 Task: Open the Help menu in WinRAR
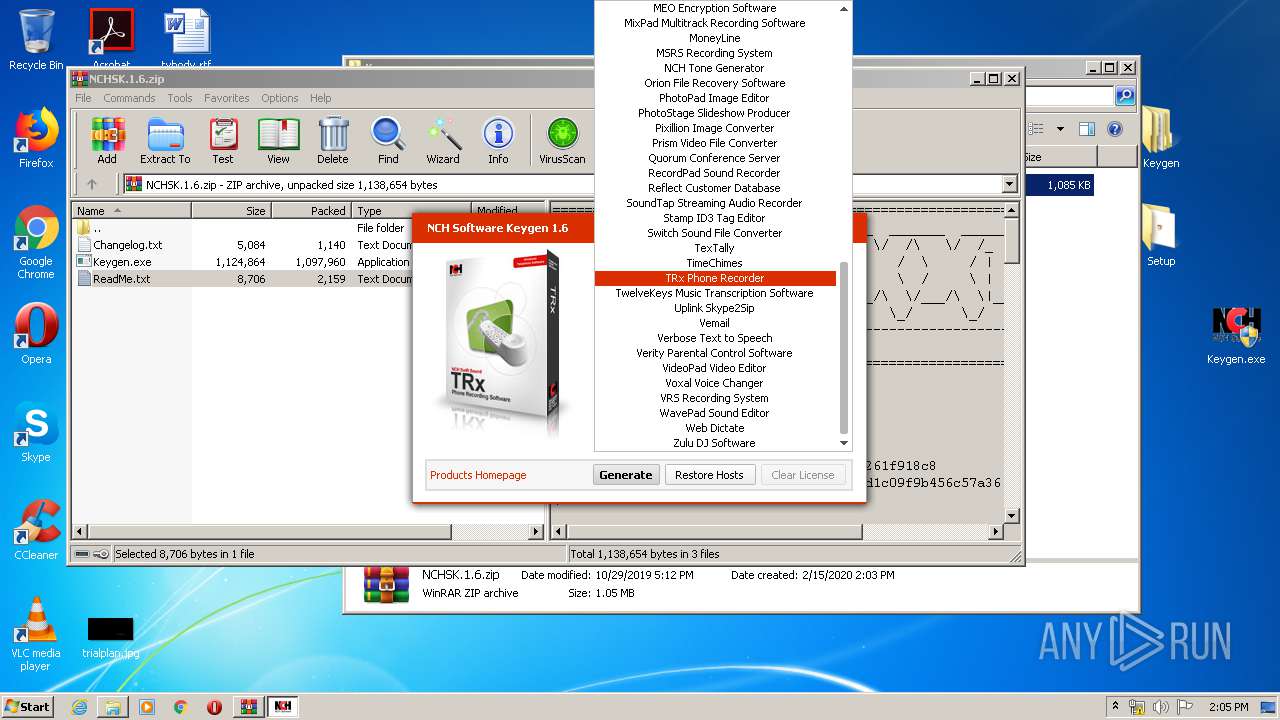320,98
